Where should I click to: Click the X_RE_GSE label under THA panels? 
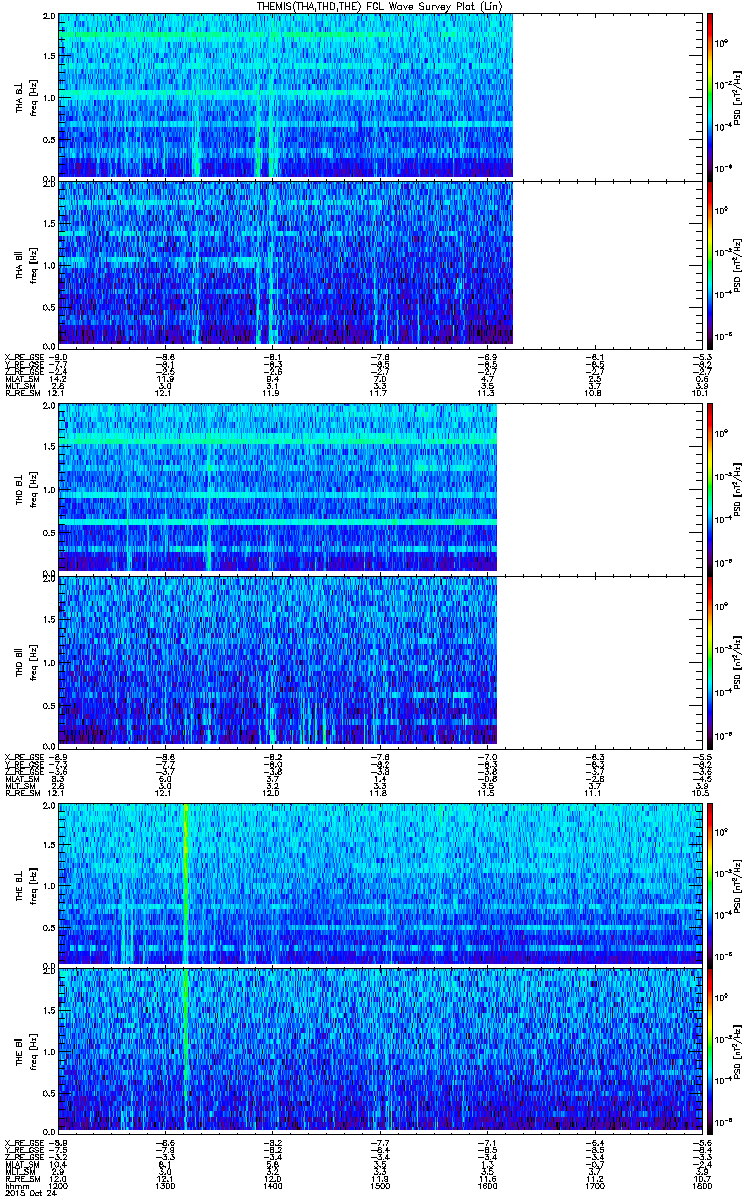point(22,355)
